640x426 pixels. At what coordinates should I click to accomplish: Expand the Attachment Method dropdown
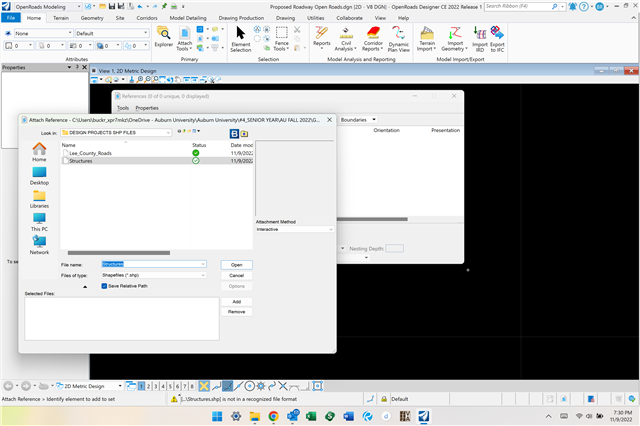[x=331, y=229]
